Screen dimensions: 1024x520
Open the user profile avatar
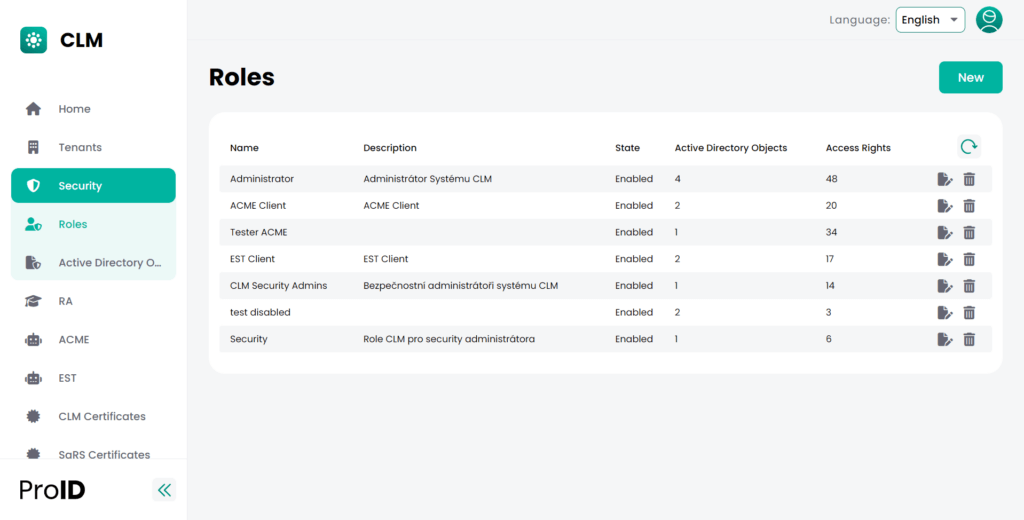[x=989, y=20]
